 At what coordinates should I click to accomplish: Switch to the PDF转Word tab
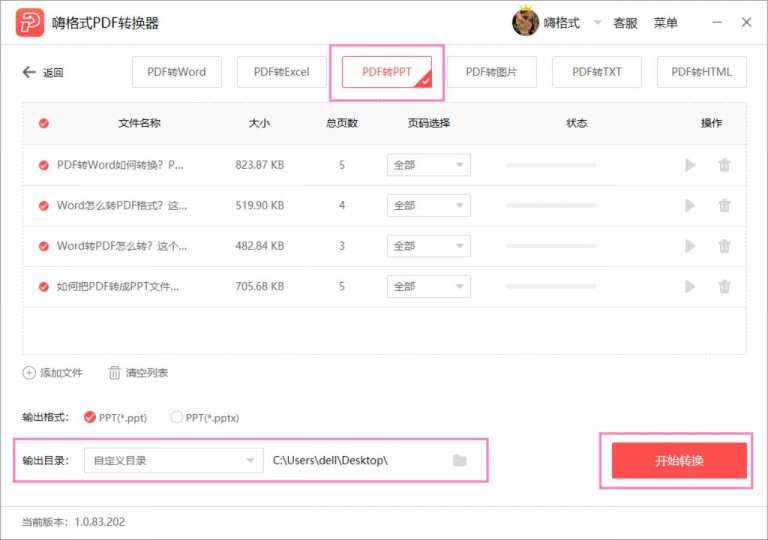(177, 72)
